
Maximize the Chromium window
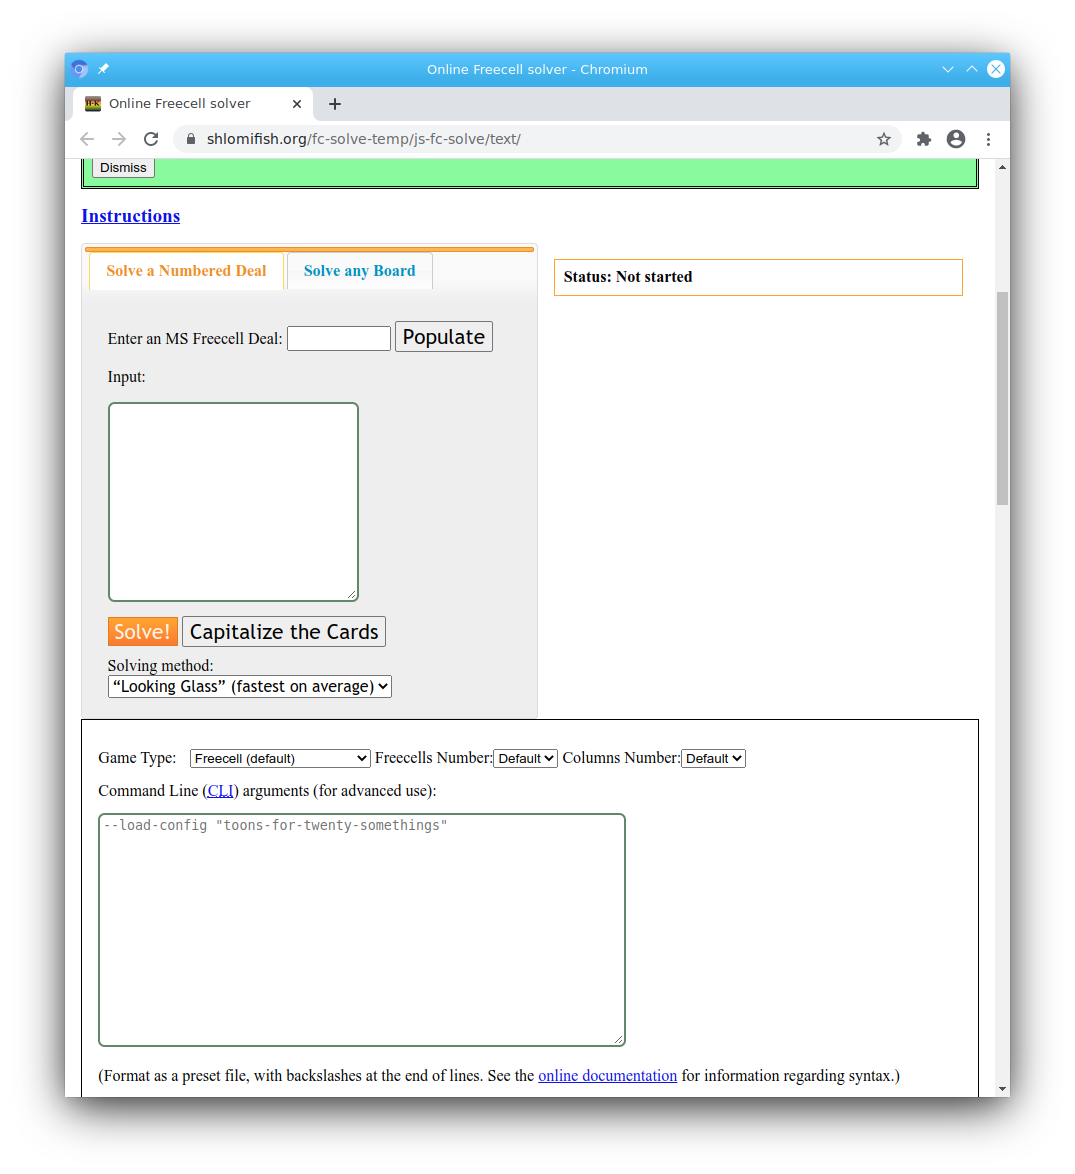[972, 69]
